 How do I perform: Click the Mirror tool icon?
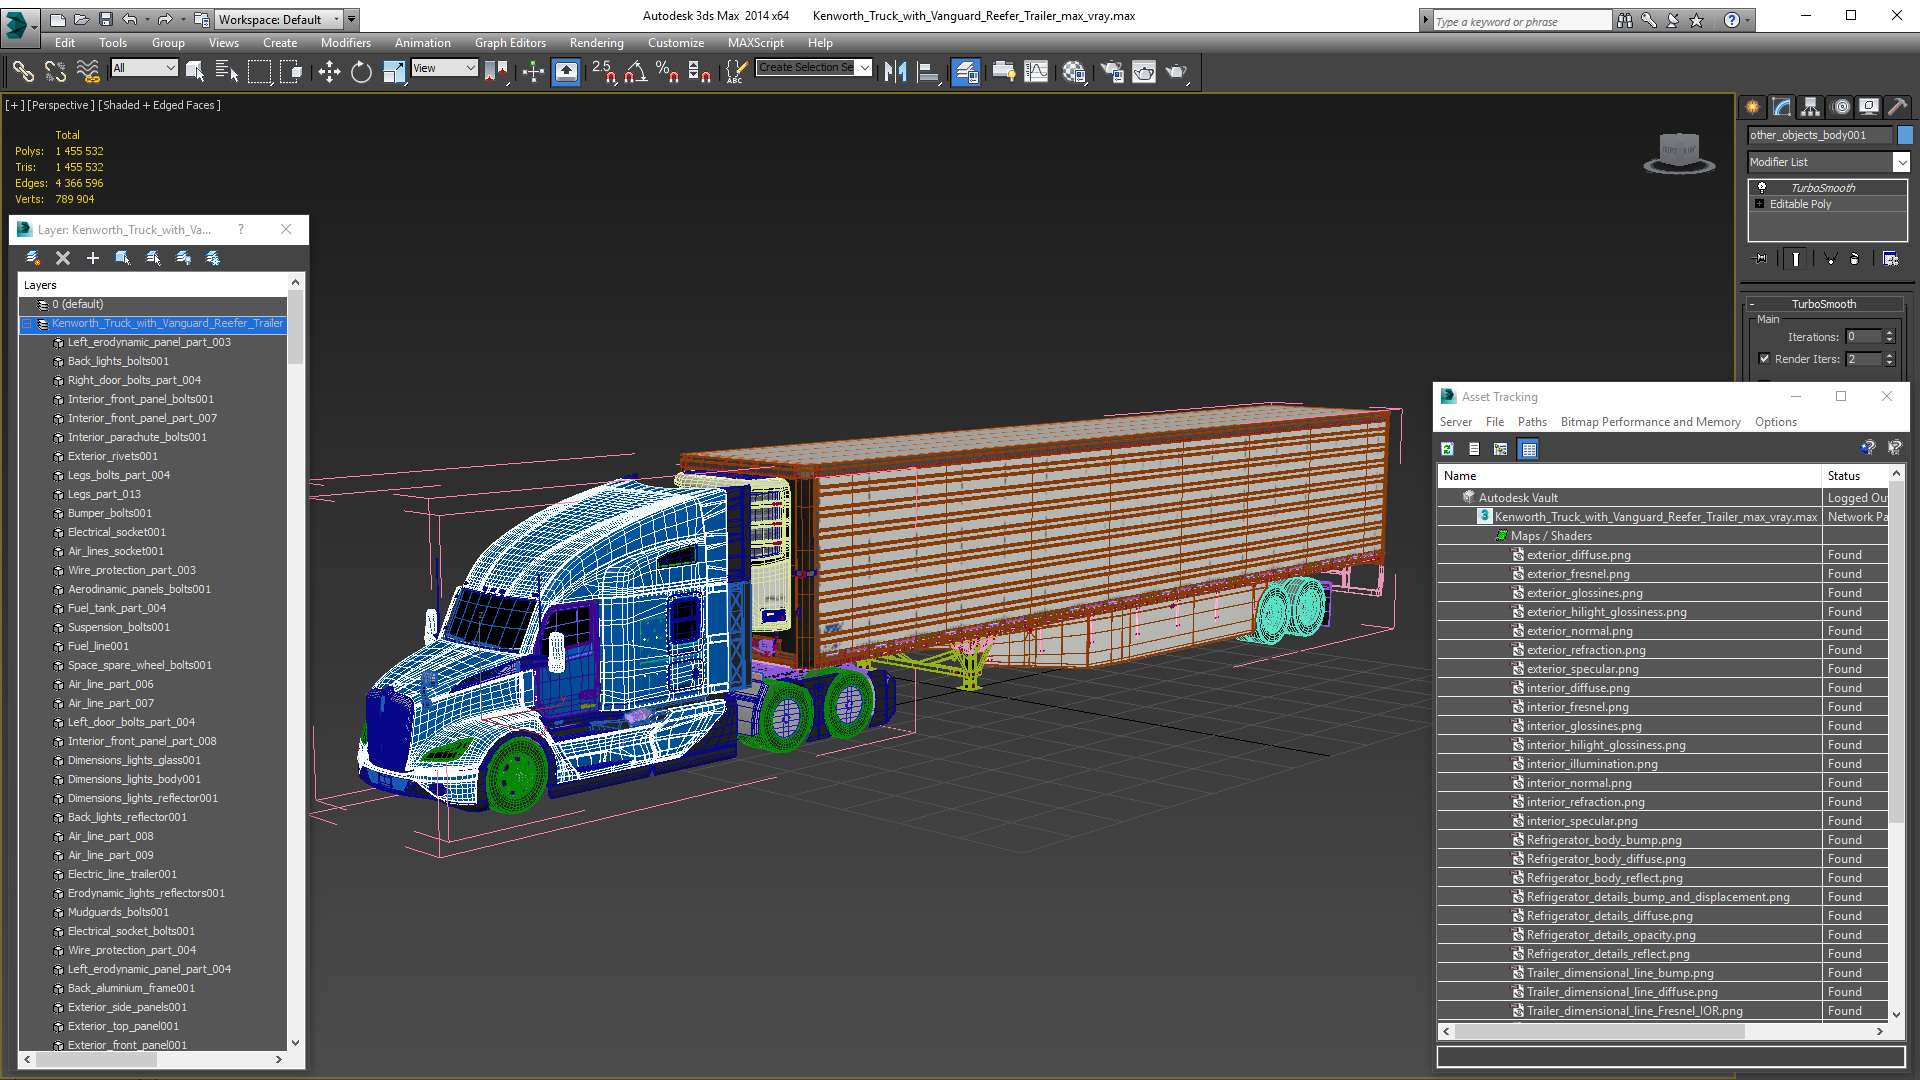895,71
